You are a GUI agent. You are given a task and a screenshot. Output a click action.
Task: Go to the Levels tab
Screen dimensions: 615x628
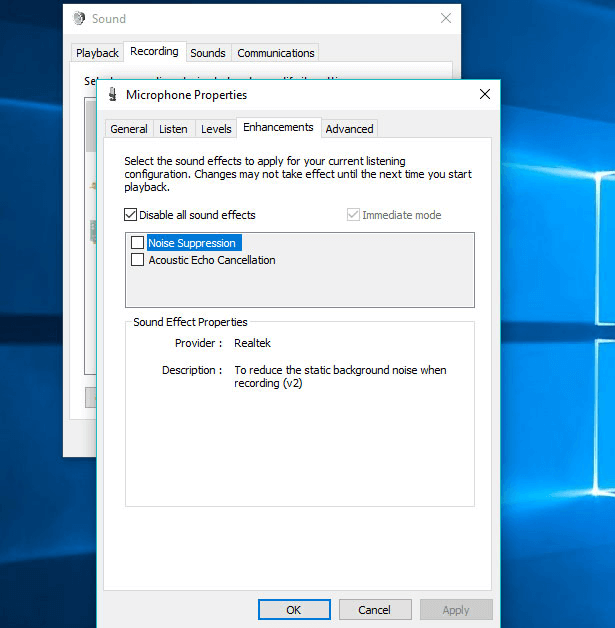[x=216, y=129]
